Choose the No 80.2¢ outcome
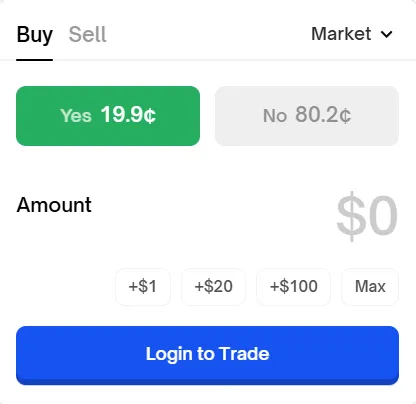416x404 pixels. click(307, 116)
